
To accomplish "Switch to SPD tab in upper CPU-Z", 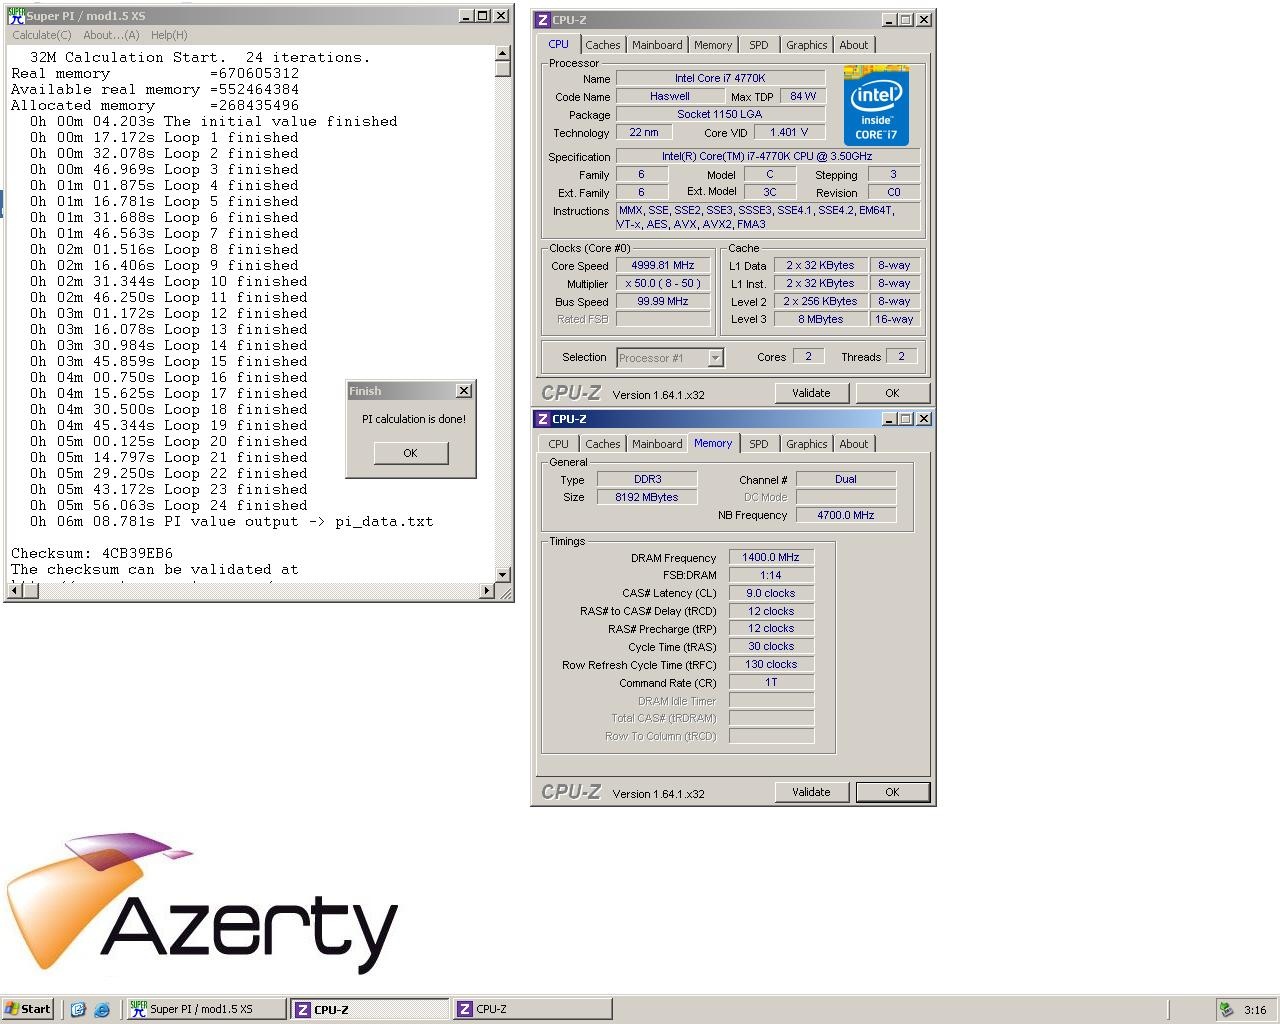I will [x=759, y=45].
